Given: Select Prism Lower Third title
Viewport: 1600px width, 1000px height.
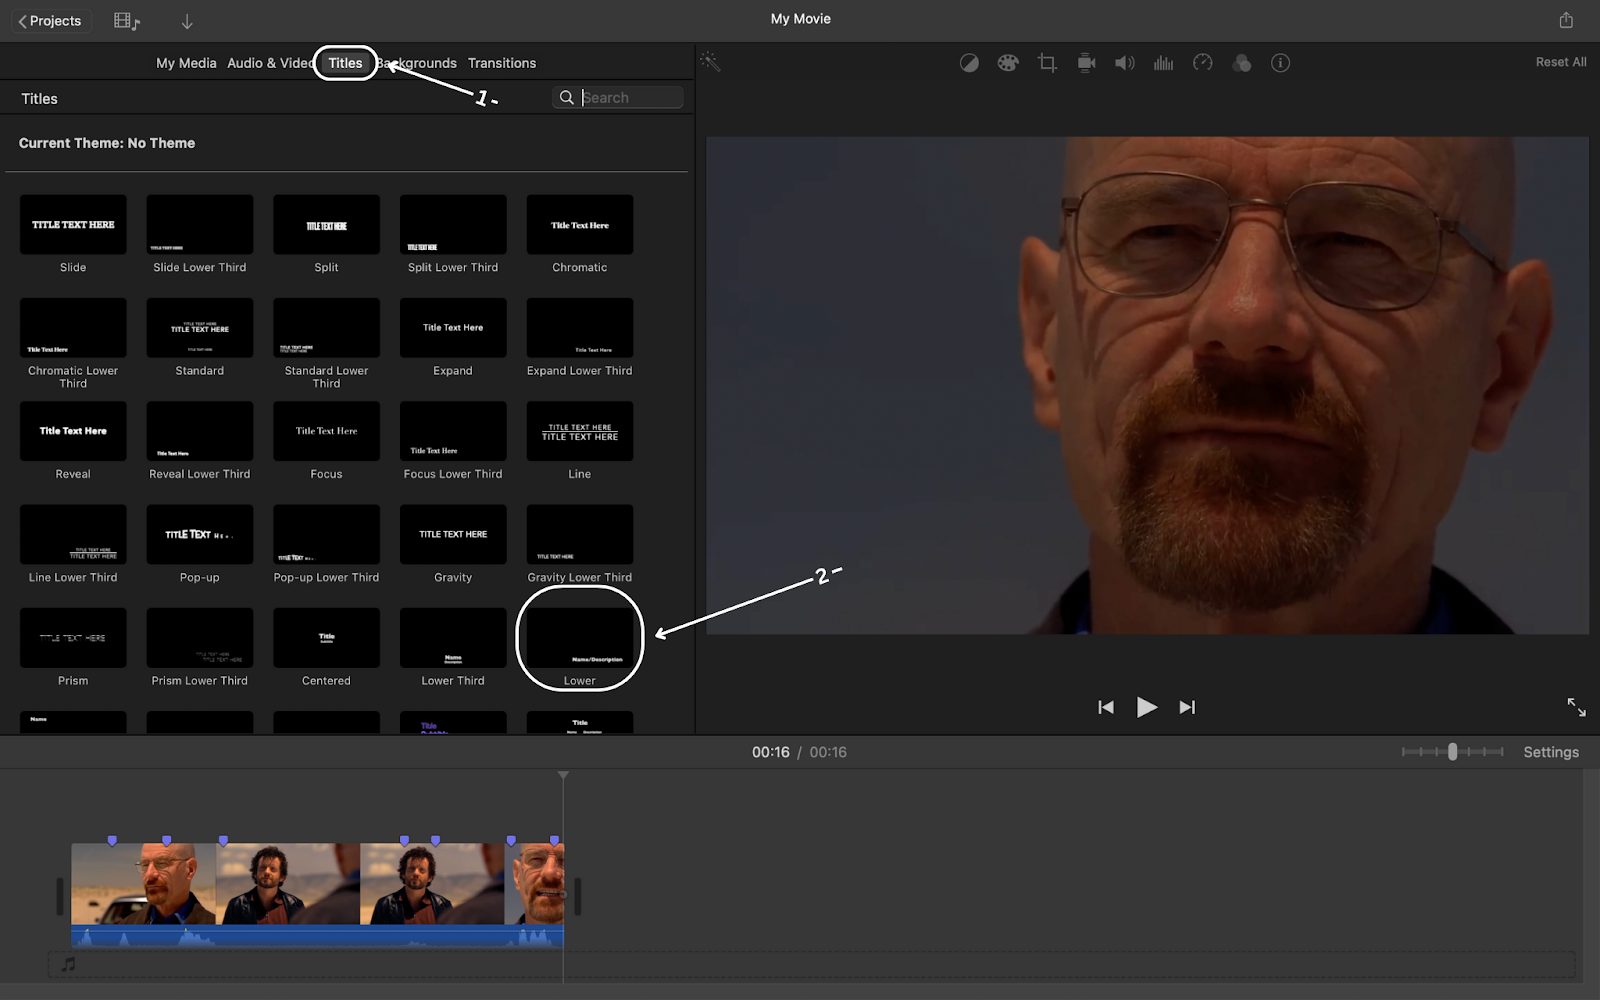Looking at the screenshot, I should coord(200,638).
